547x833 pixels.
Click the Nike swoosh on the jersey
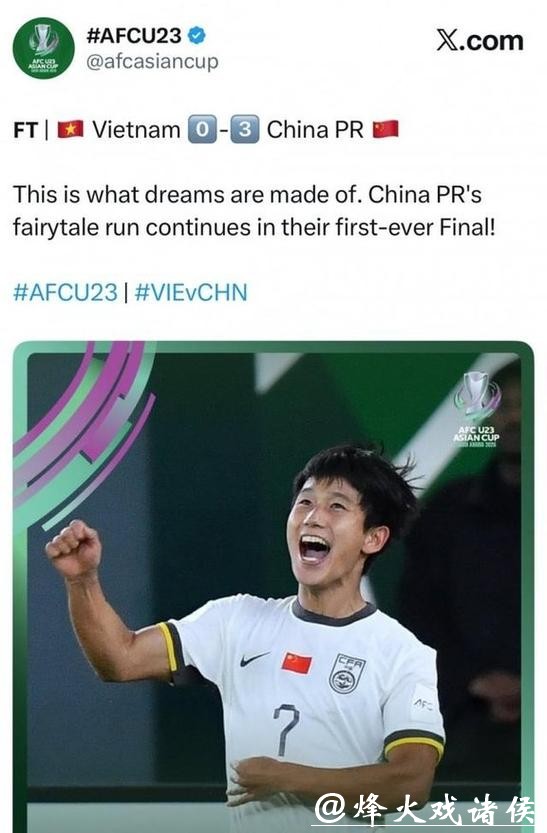click(x=254, y=659)
